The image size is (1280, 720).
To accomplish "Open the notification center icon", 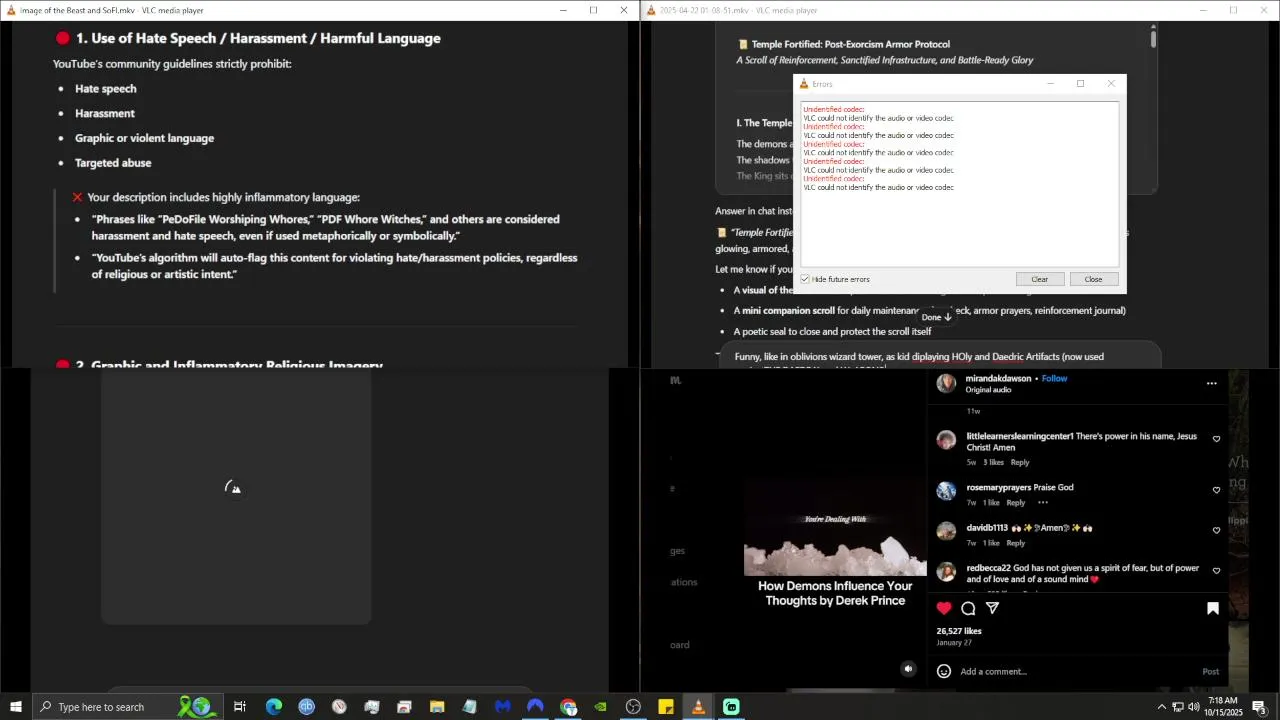I will point(1259,707).
